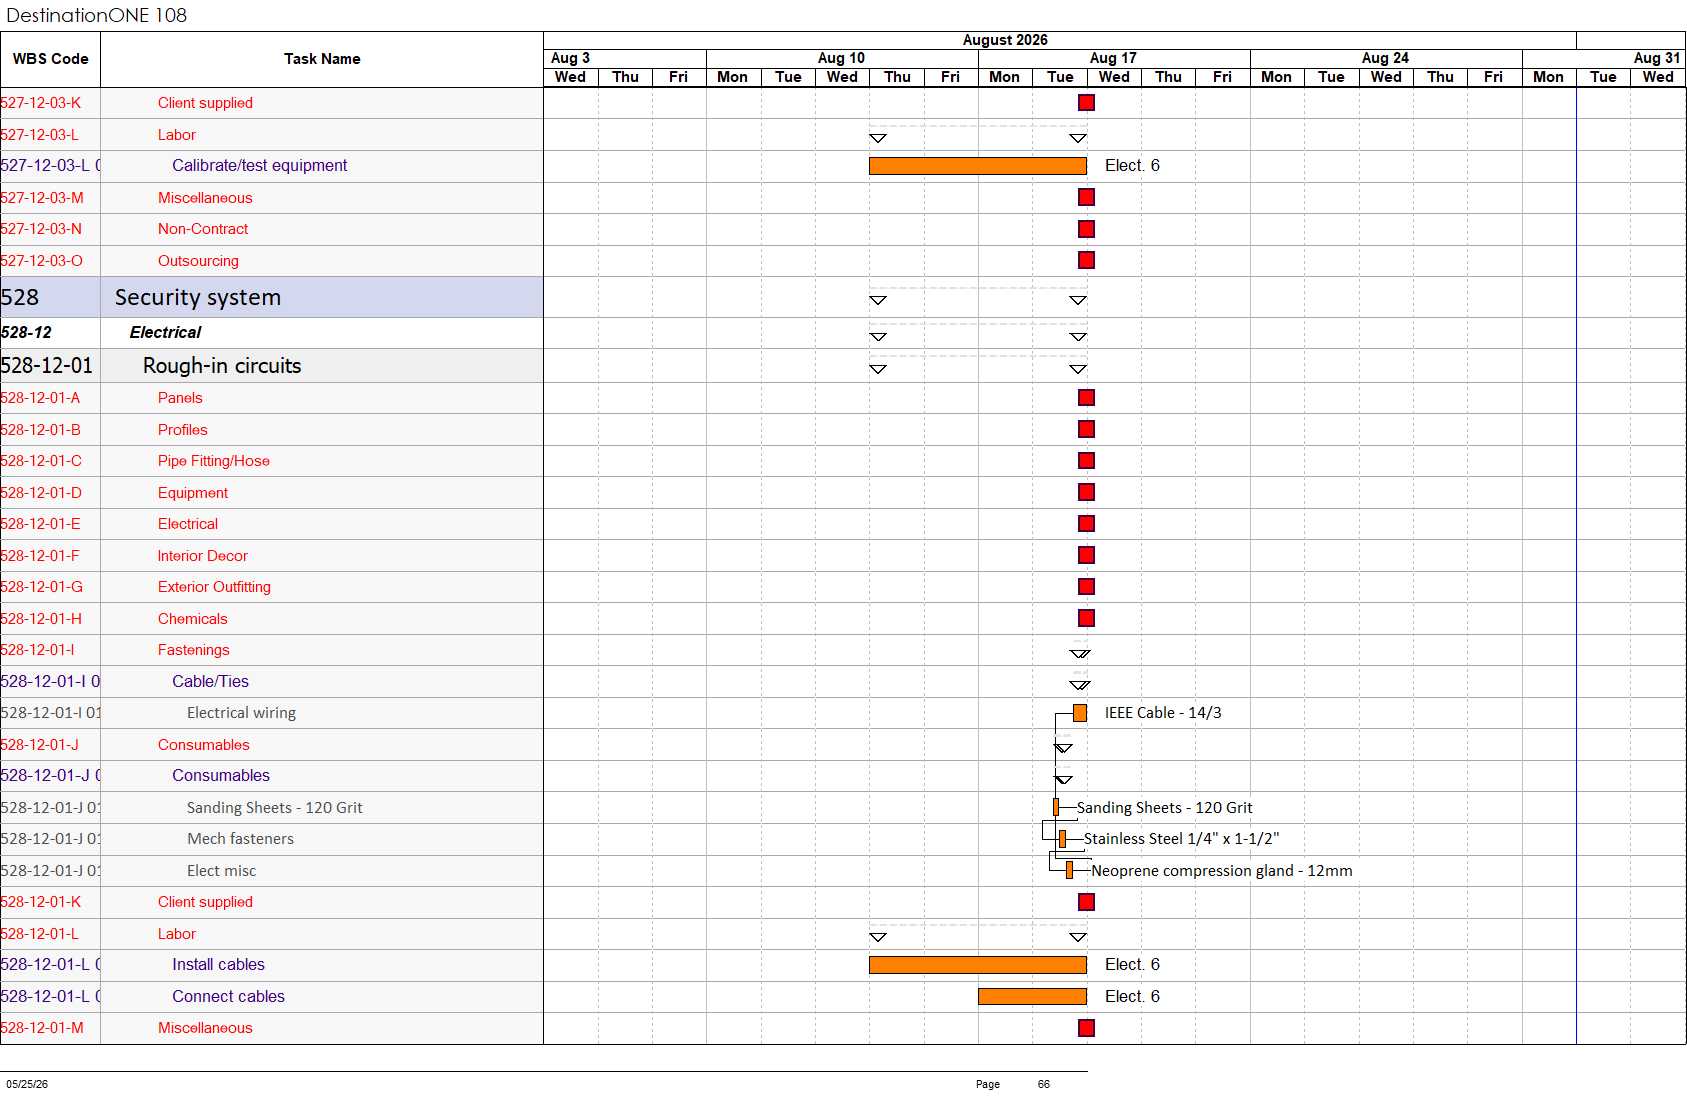The height and width of the screenshot is (1097, 1687).
Task: Click the orange IEEE Cable - 14/3 task marker
Action: (1080, 713)
